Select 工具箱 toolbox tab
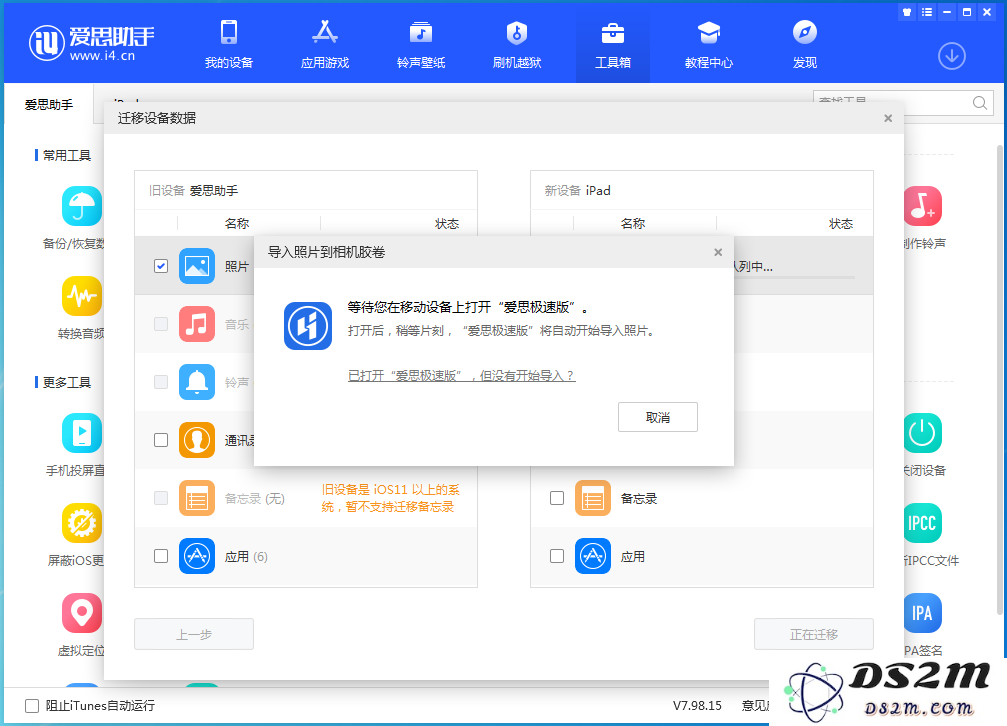Viewport: 1007px width, 726px height. point(613,44)
